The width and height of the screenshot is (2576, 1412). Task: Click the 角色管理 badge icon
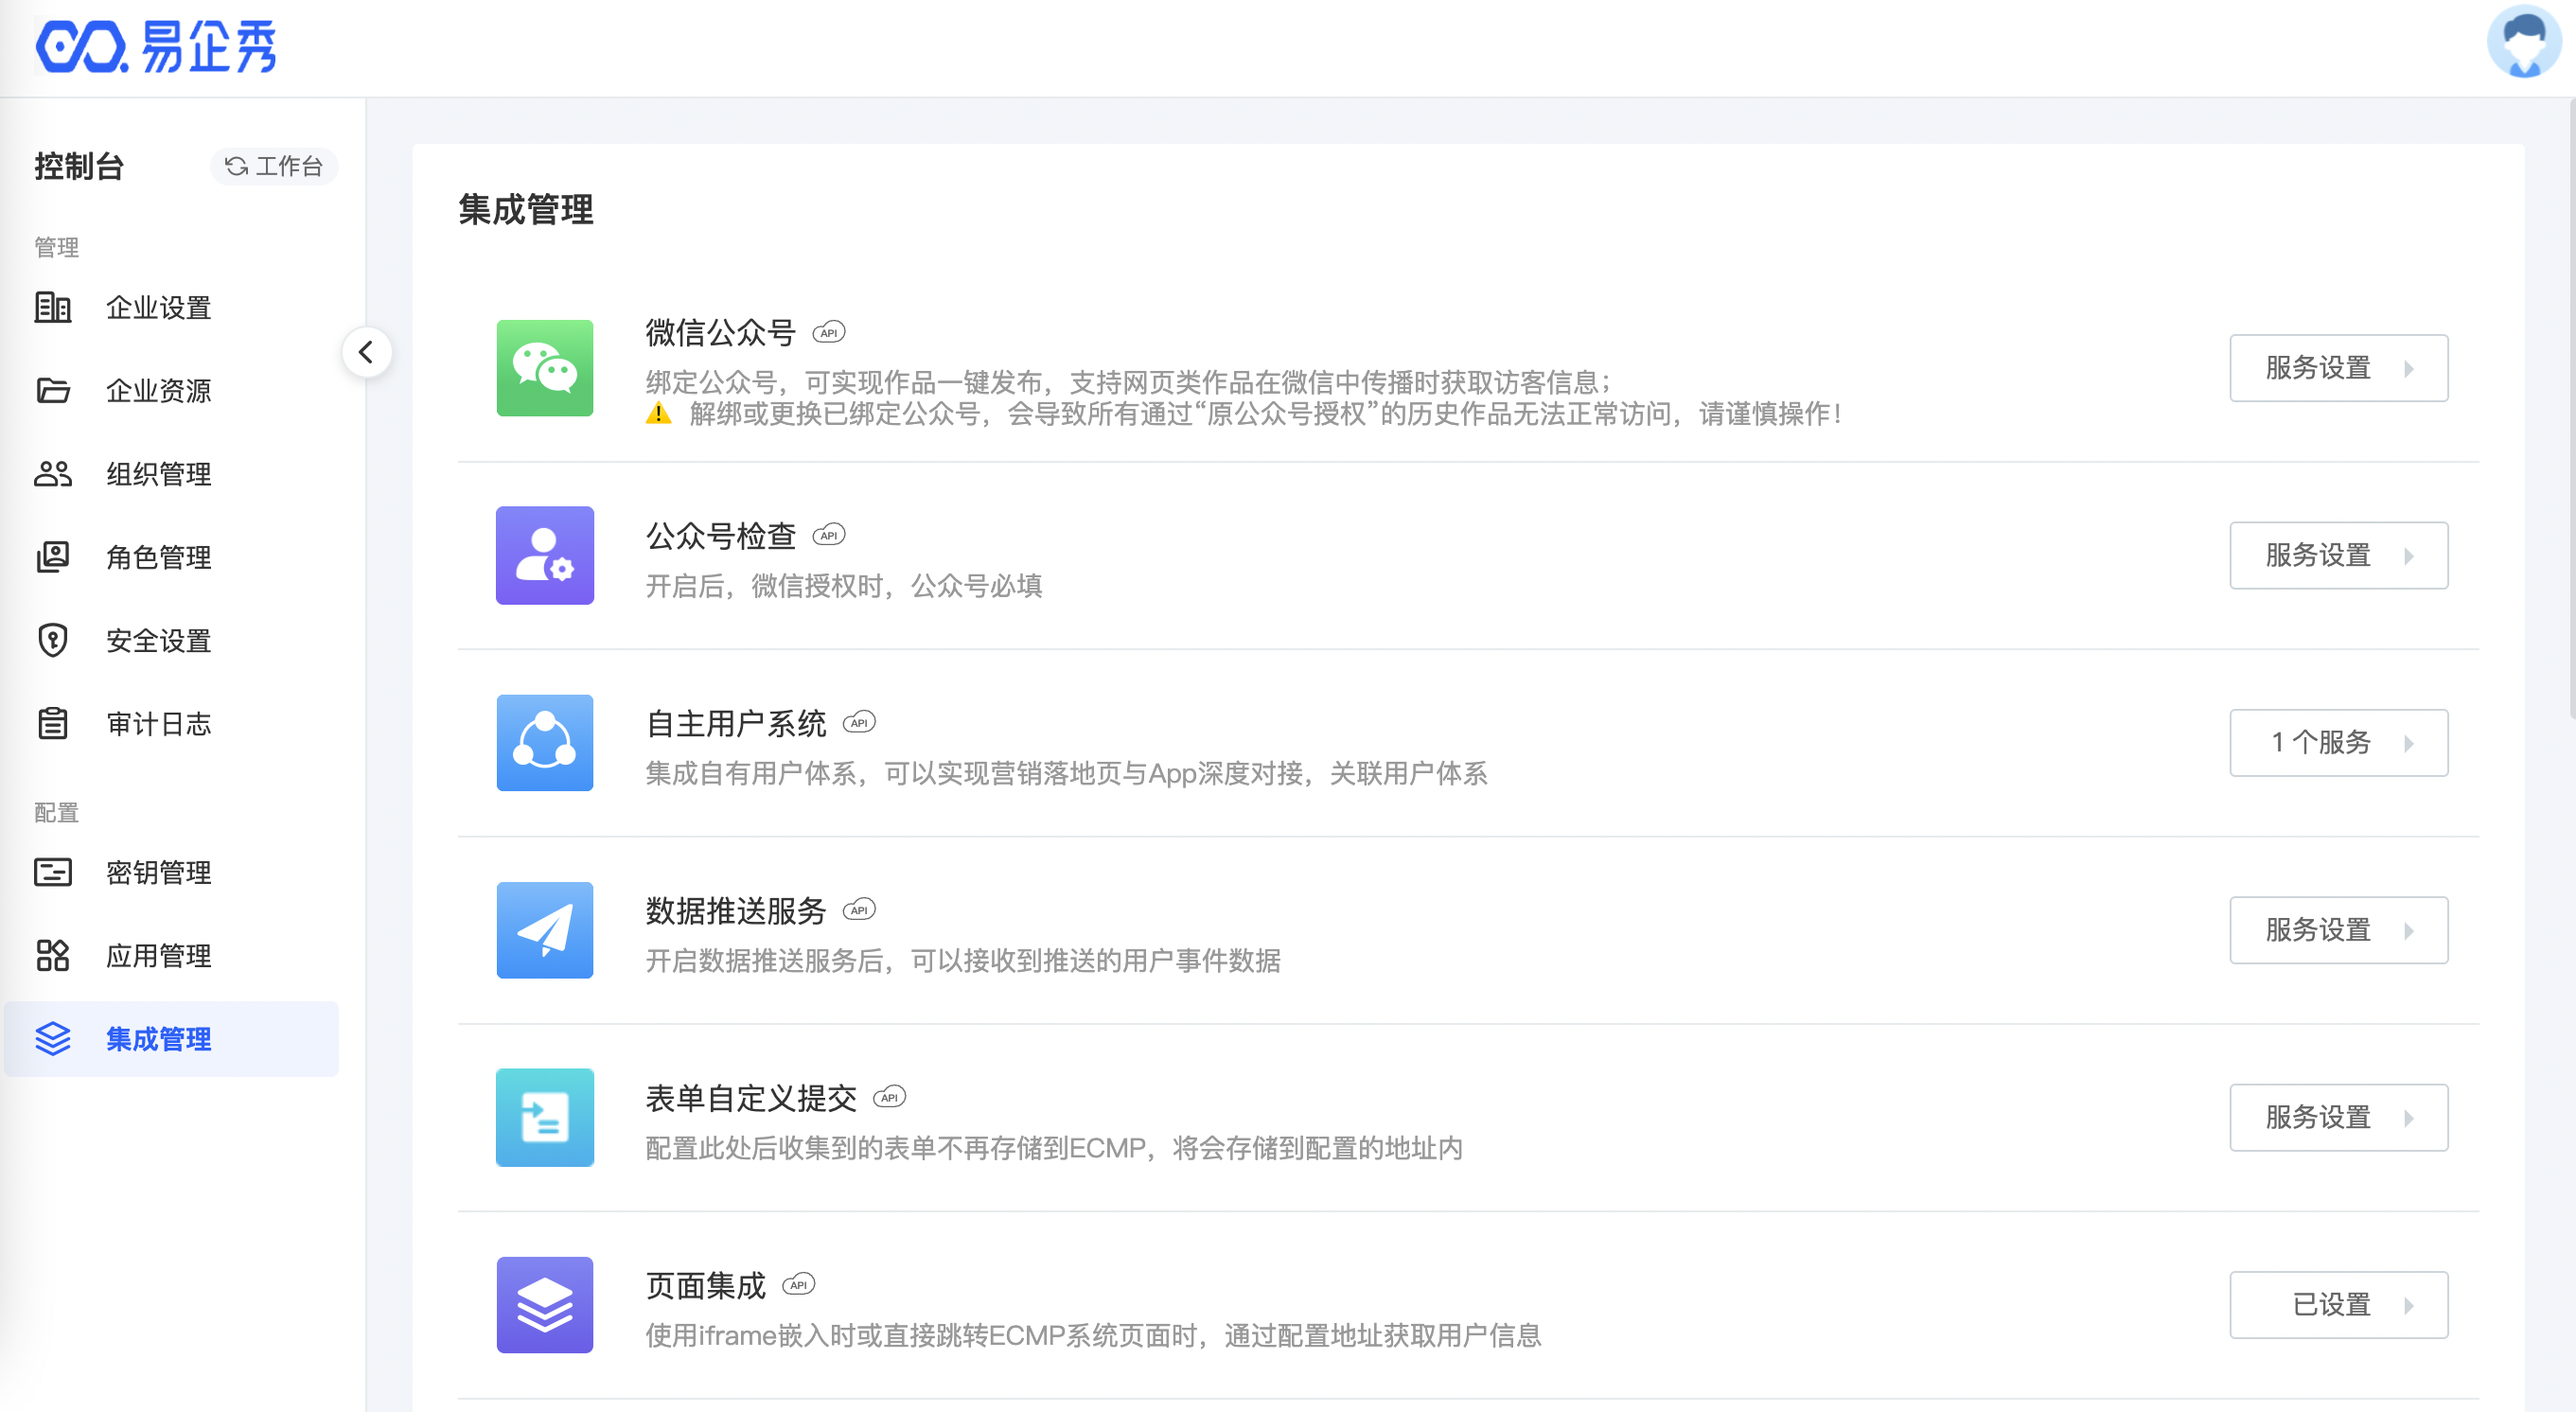(x=53, y=557)
